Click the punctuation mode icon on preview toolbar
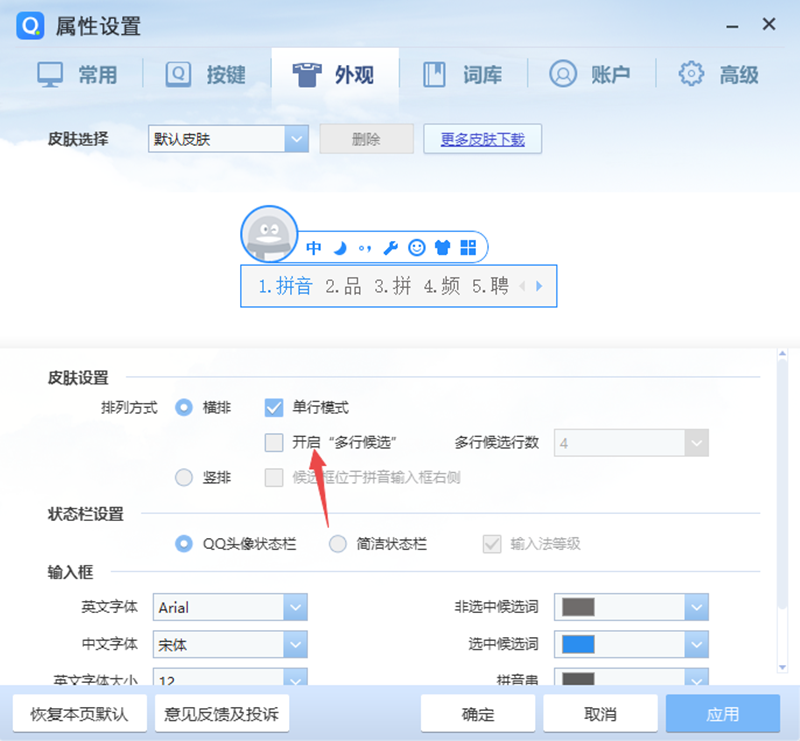800x741 pixels. click(365, 246)
